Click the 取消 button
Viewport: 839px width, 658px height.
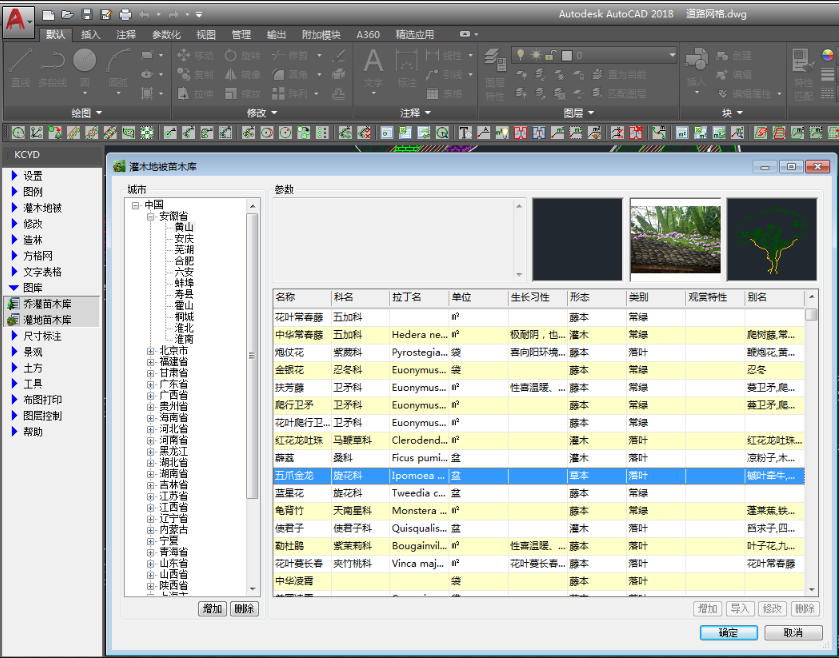click(x=793, y=633)
